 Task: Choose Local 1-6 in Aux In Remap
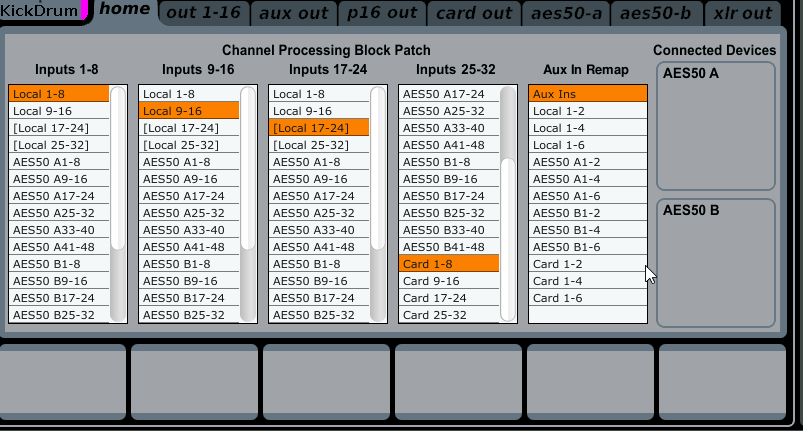pos(588,145)
